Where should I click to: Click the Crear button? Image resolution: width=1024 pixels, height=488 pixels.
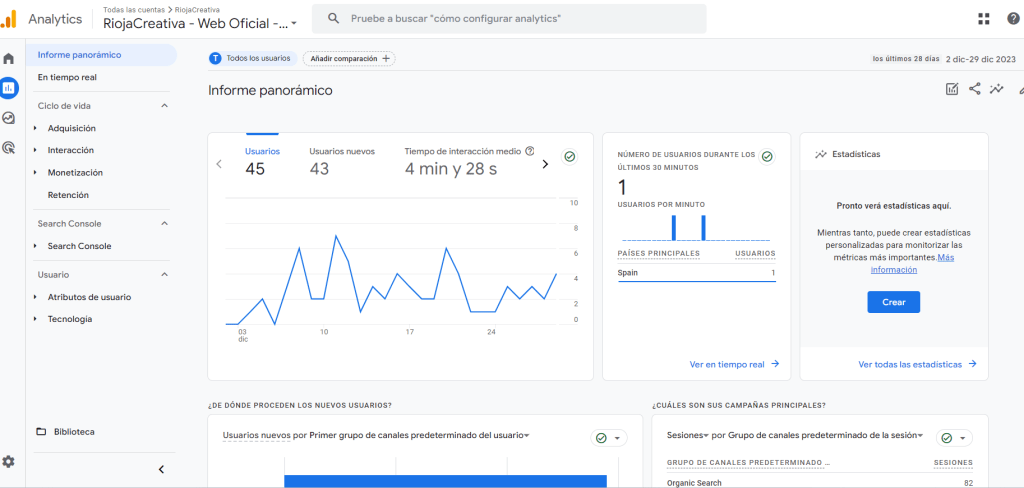893,302
